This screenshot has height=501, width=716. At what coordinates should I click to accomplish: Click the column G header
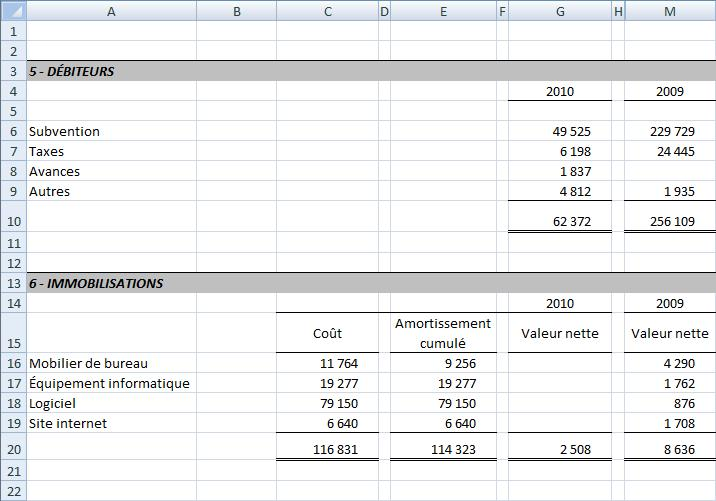pos(559,11)
